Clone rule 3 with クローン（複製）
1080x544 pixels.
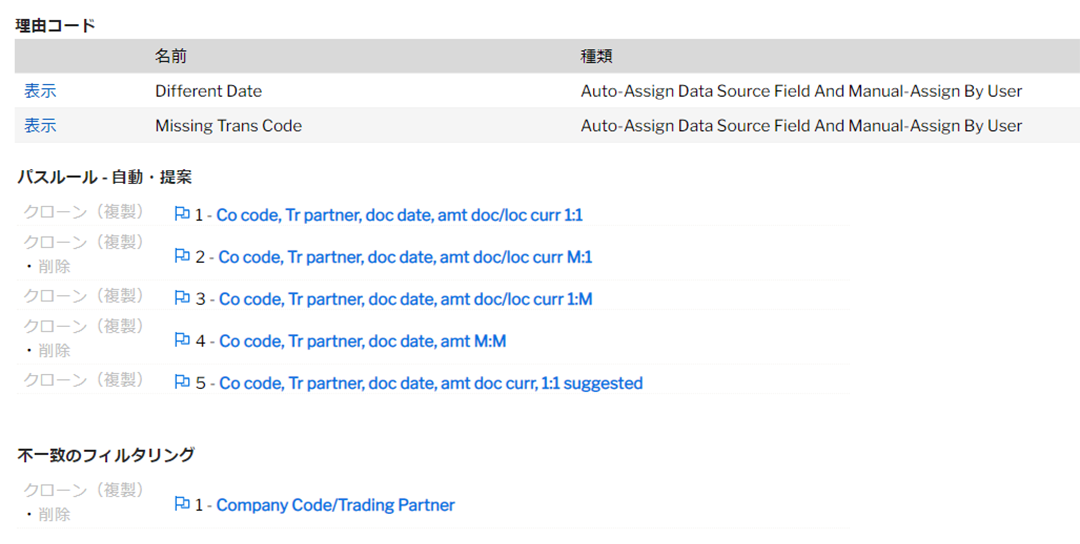coord(83,295)
